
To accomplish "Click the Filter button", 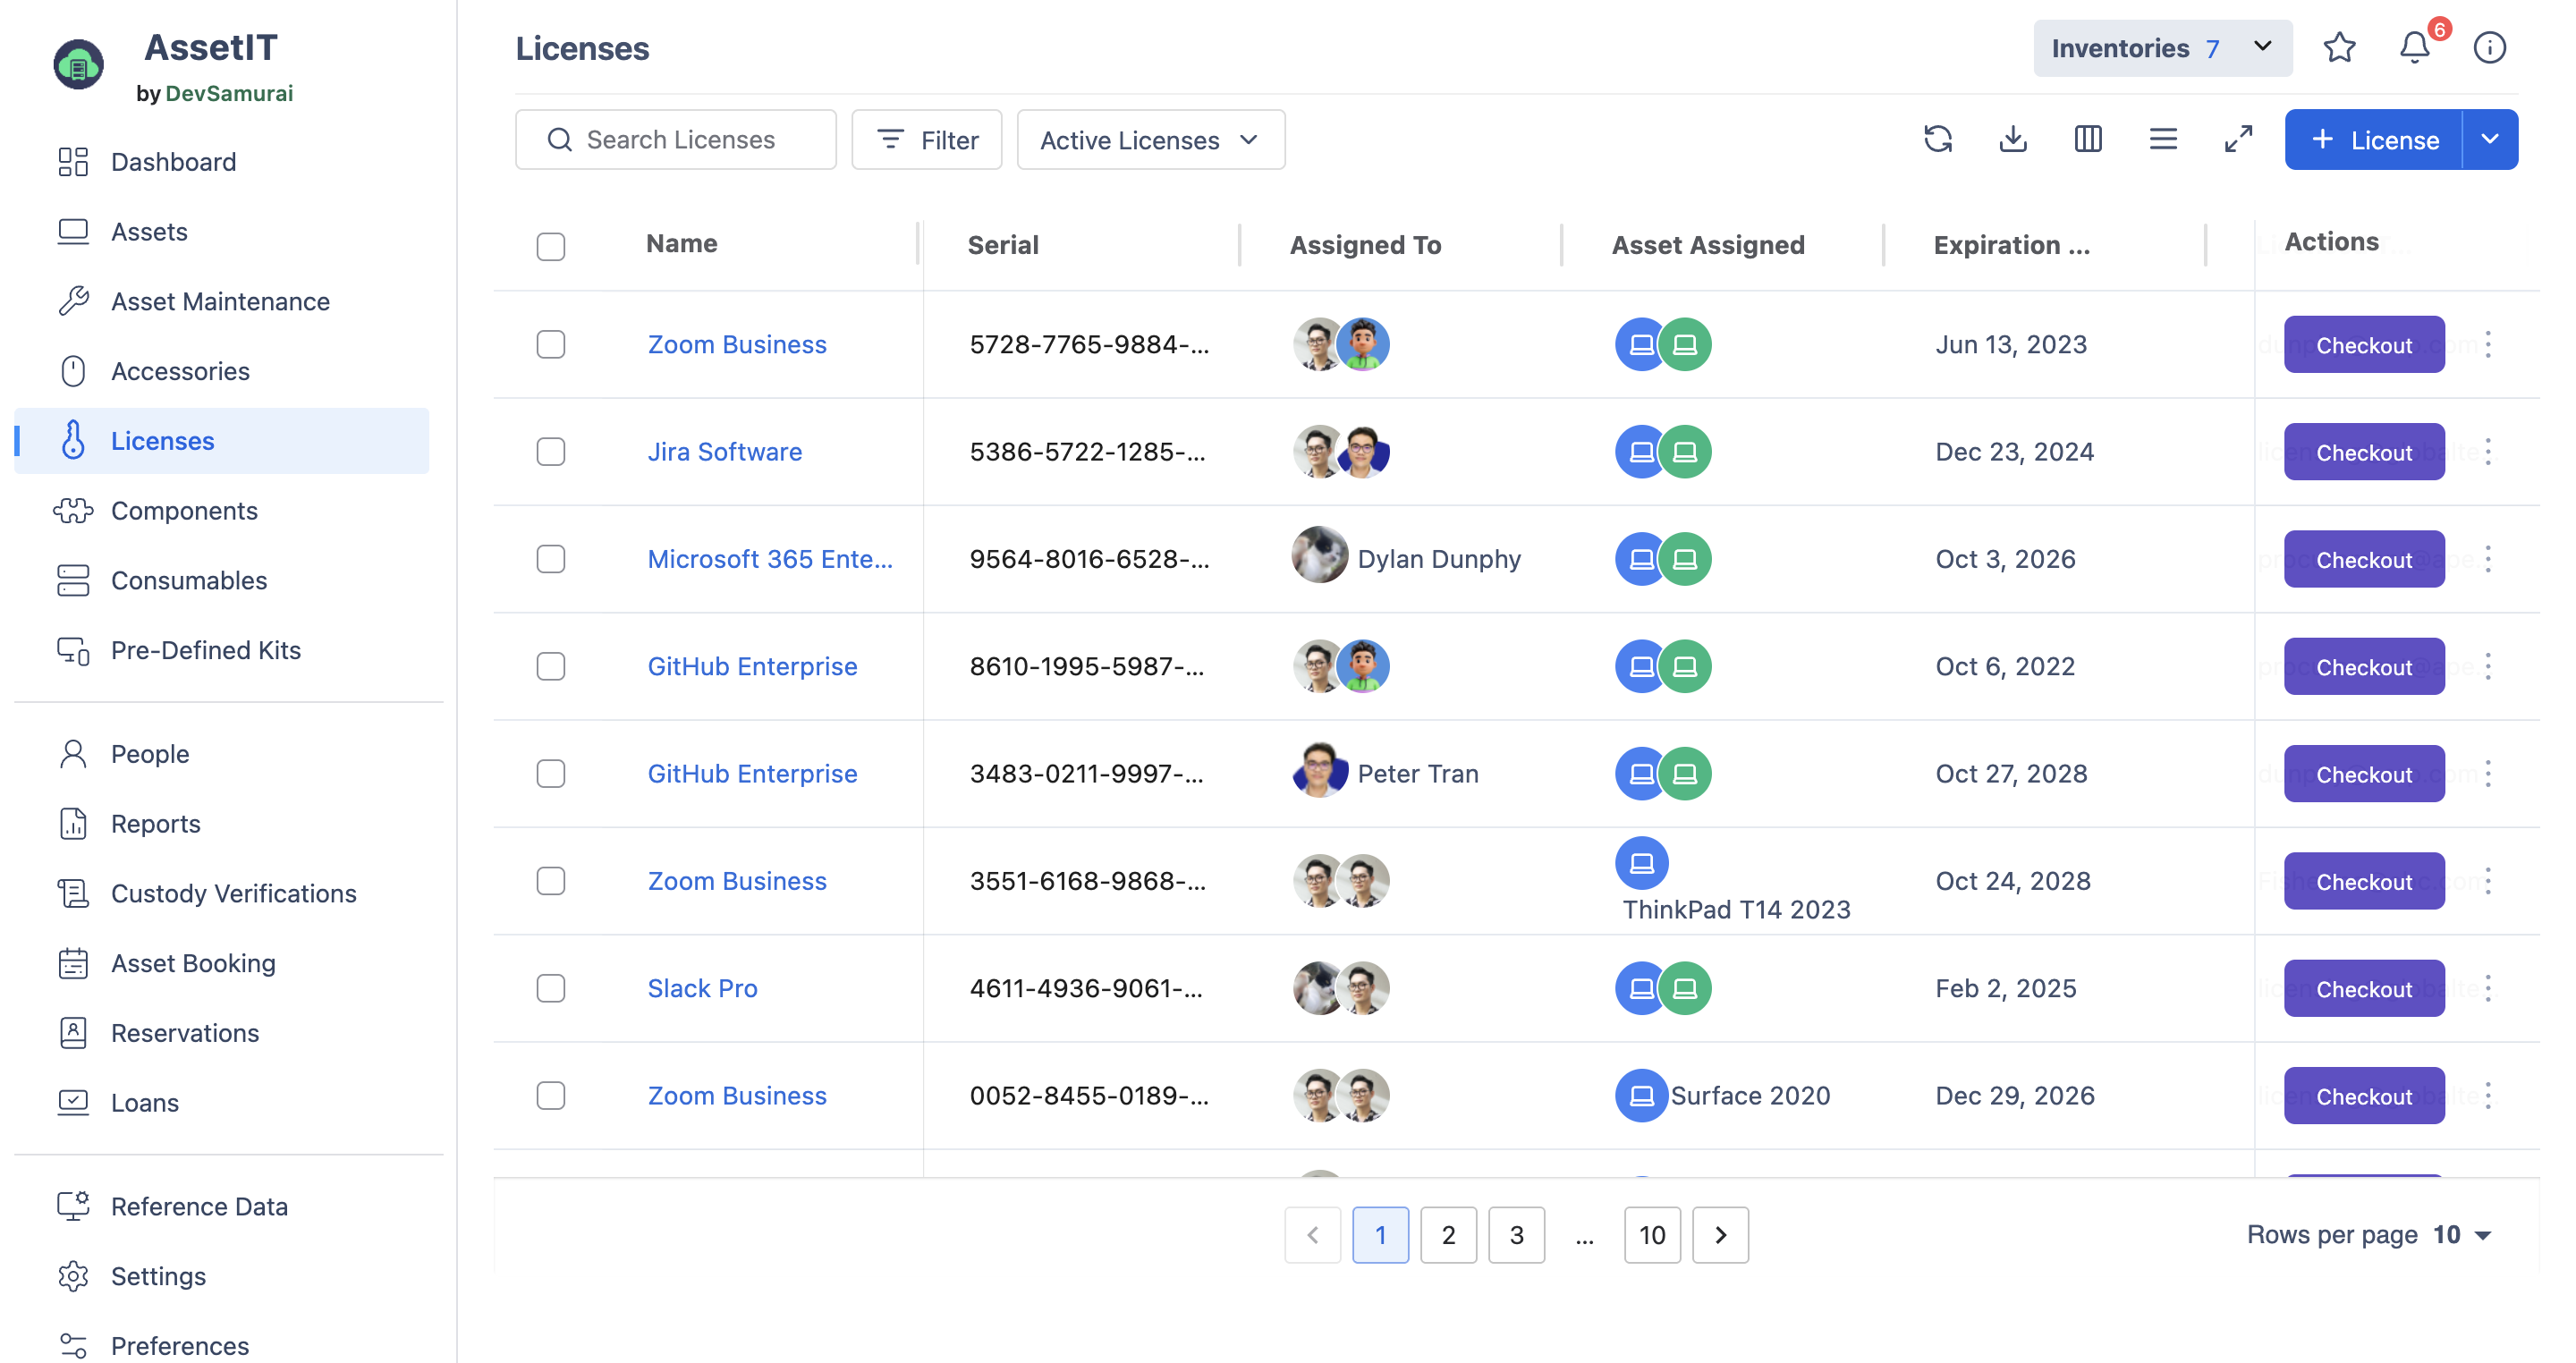I will point(926,139).
